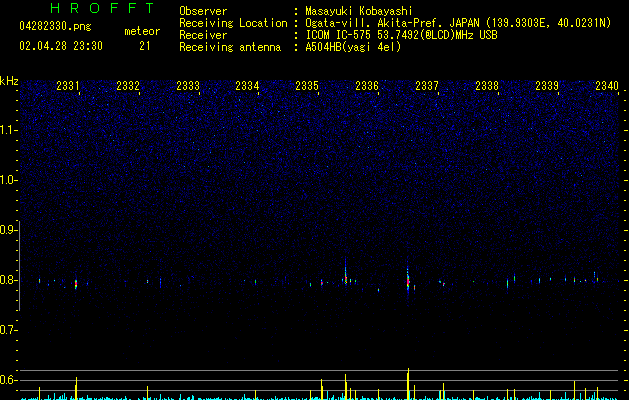Click the date stamp 02.04.28 23:30

click(61, 46)
